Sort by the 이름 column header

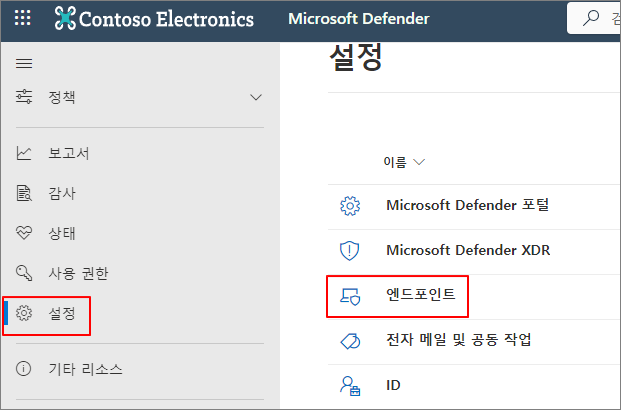pos(395,162)
